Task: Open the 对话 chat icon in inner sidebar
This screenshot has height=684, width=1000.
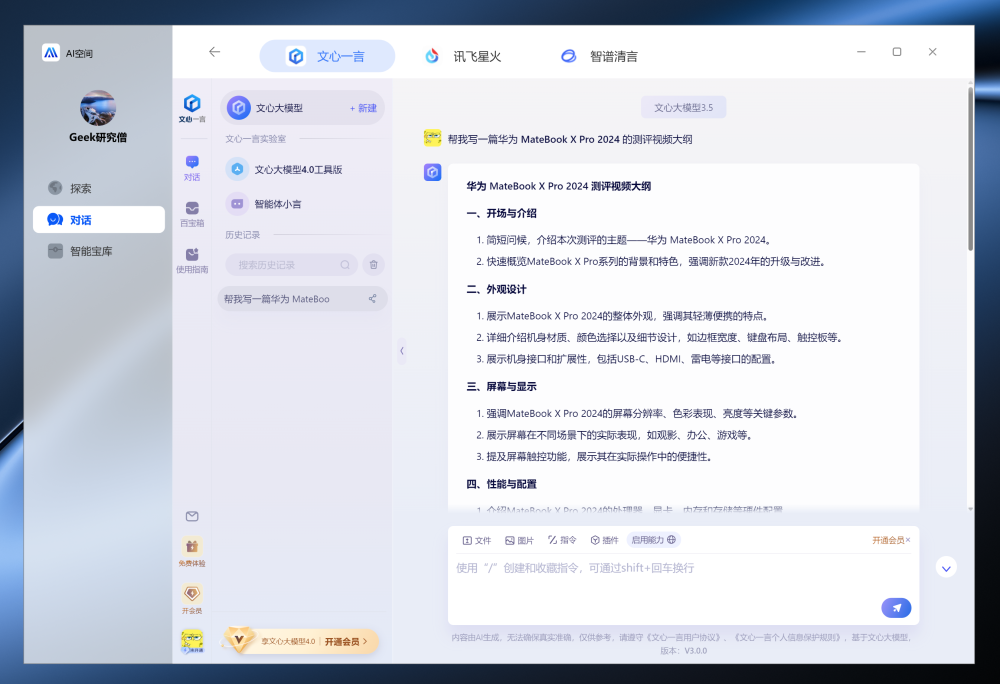Action: 192,168
